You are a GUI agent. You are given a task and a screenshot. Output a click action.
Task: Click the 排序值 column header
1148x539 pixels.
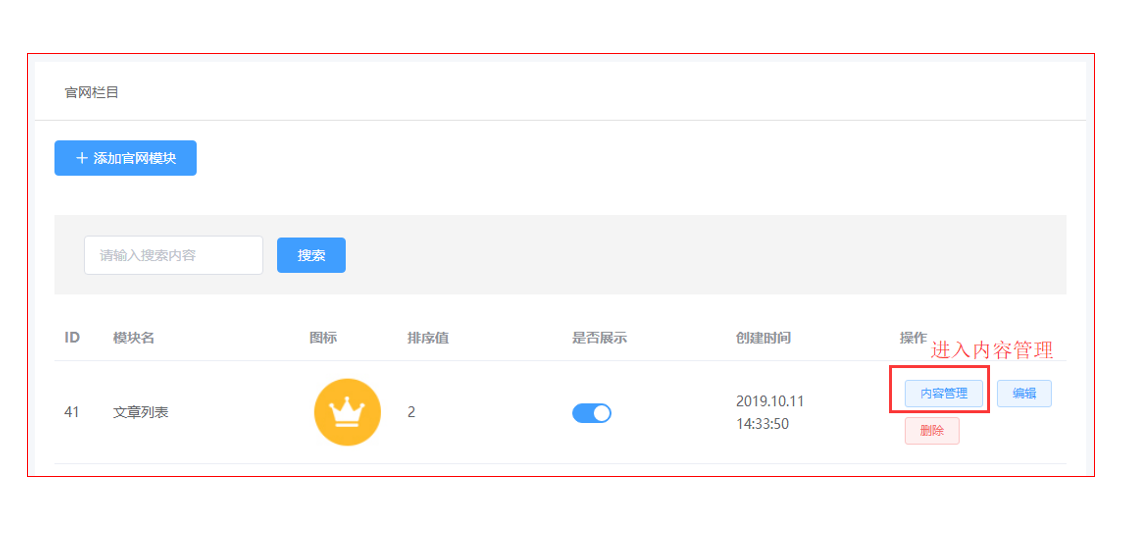[428, 338]
